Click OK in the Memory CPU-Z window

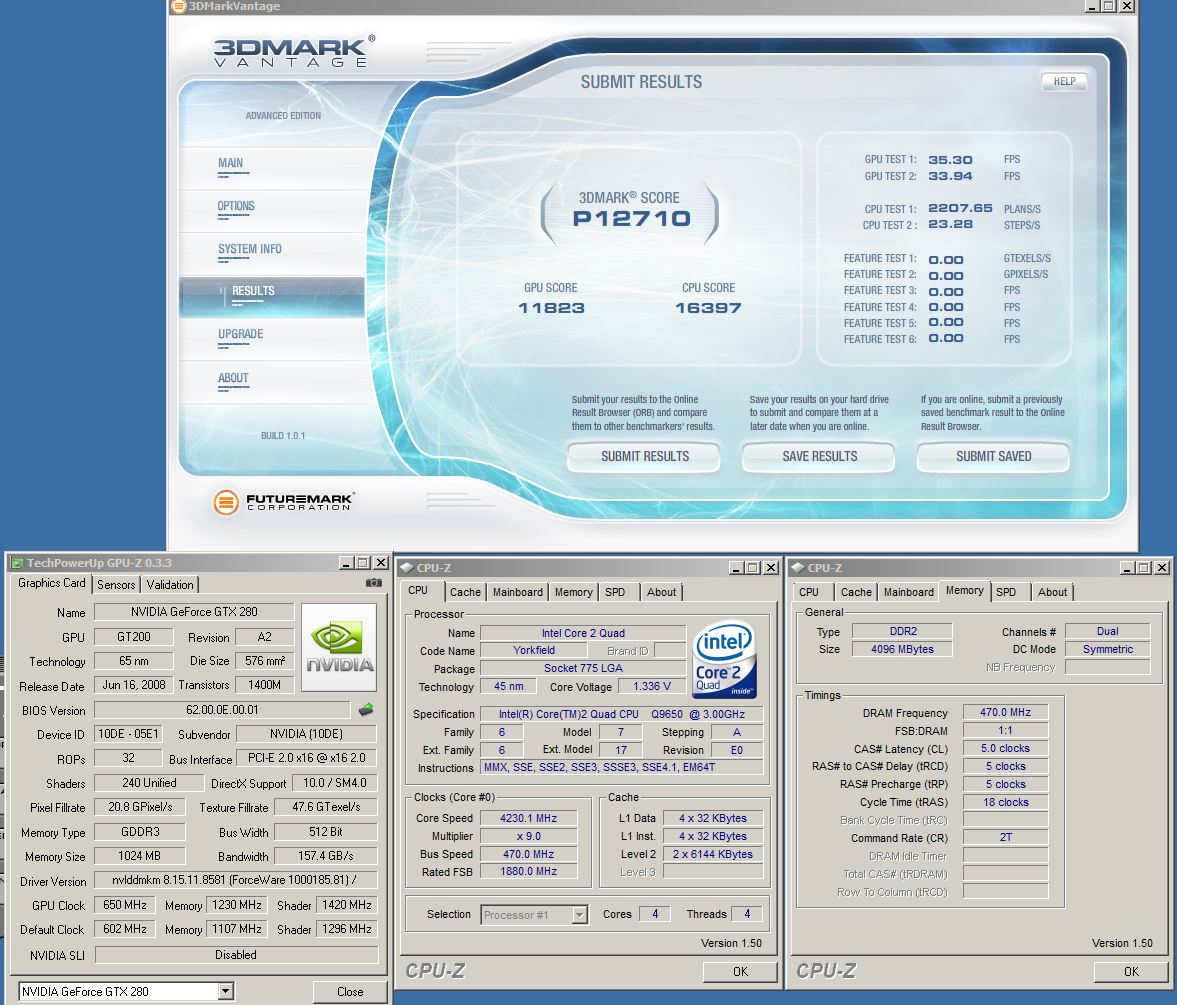click(1131, 972)
